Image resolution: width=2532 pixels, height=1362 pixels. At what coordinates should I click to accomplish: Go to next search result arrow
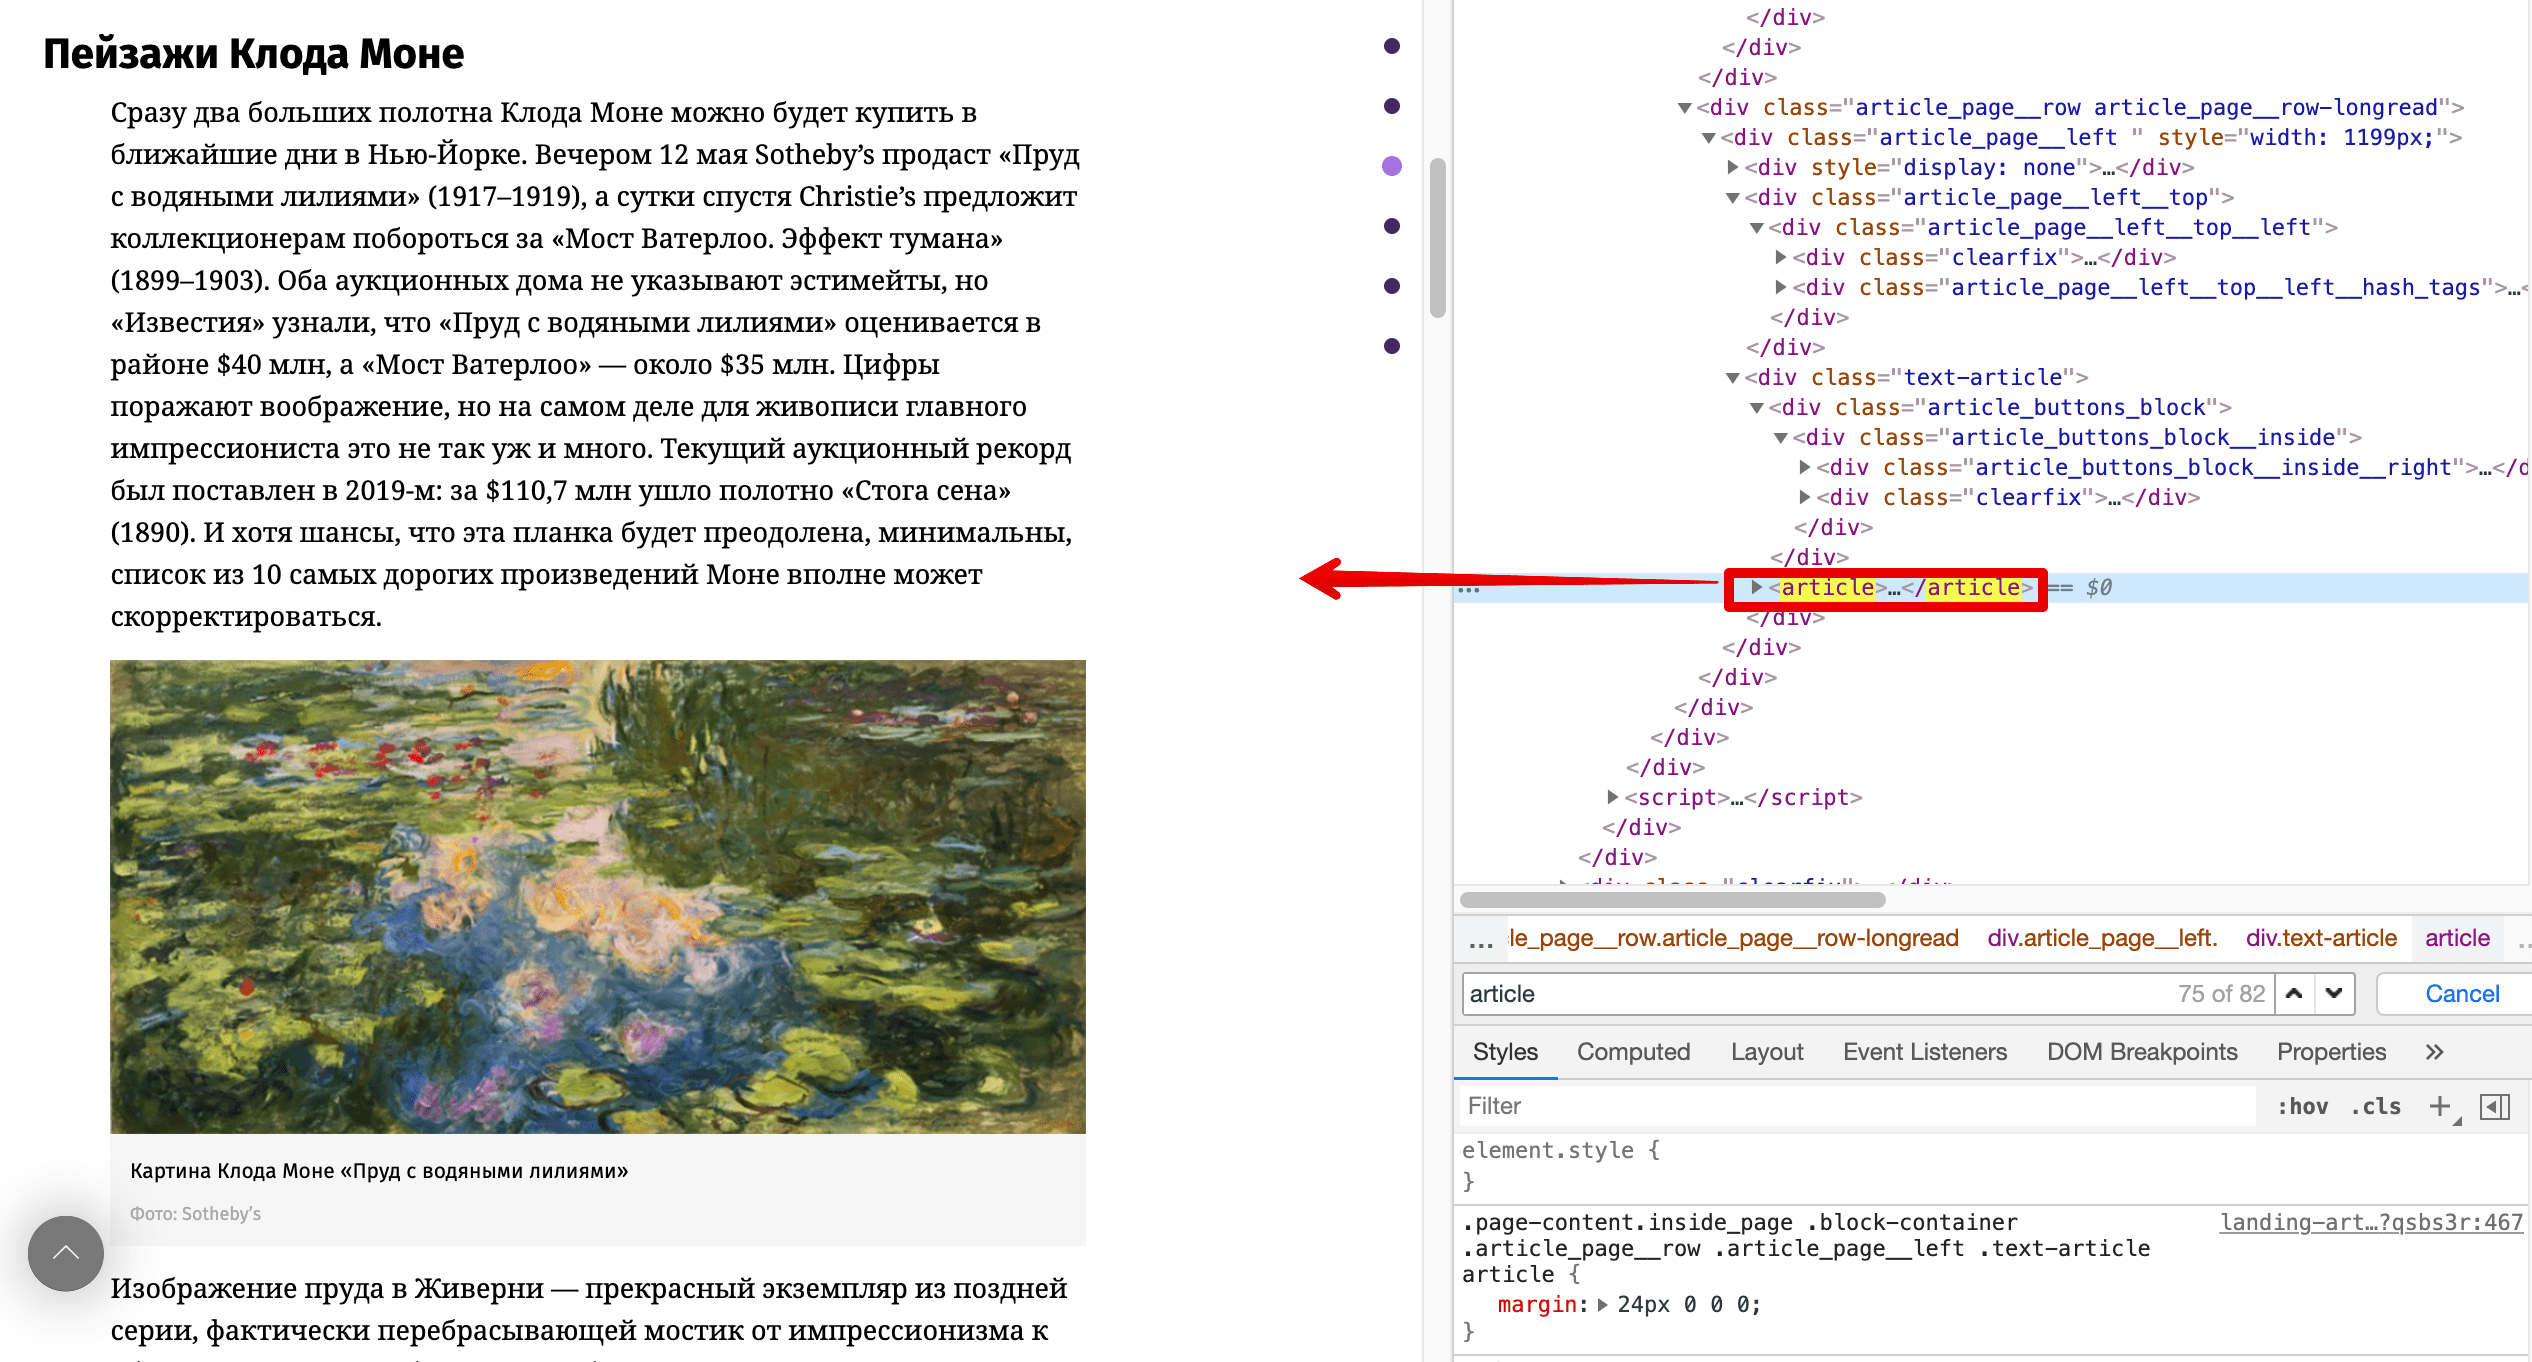pyautogui.click(x=2334, y=994)
